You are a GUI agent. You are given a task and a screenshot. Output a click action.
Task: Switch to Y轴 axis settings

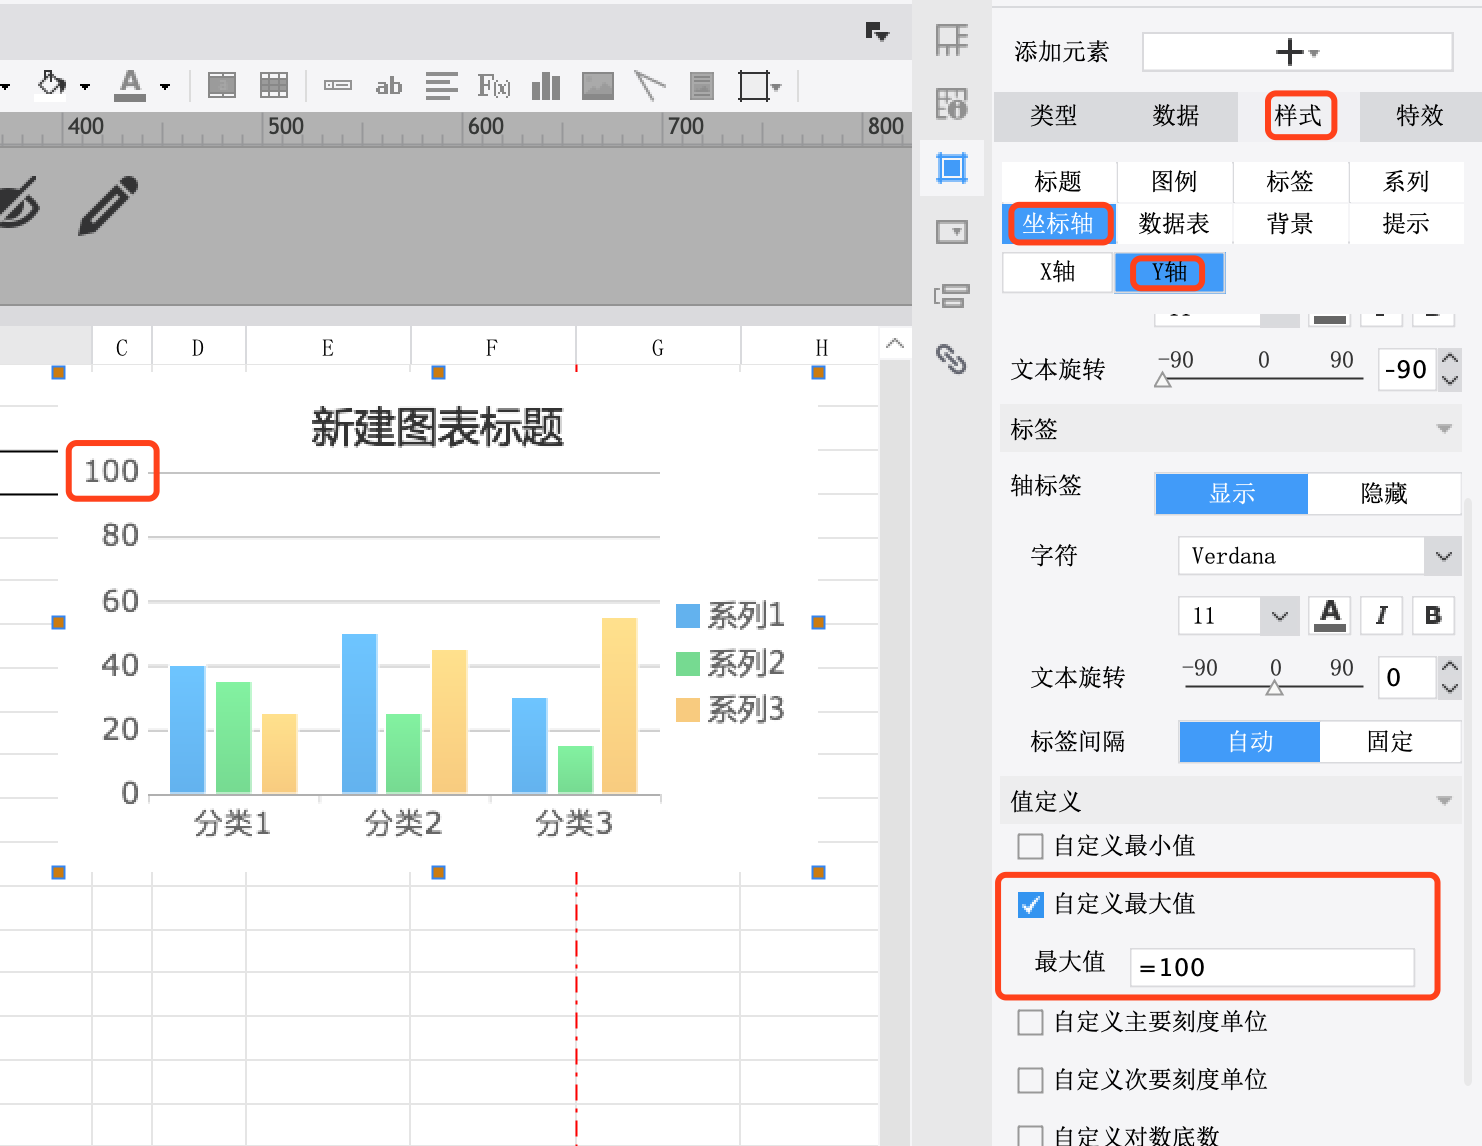click(1169, 272)
